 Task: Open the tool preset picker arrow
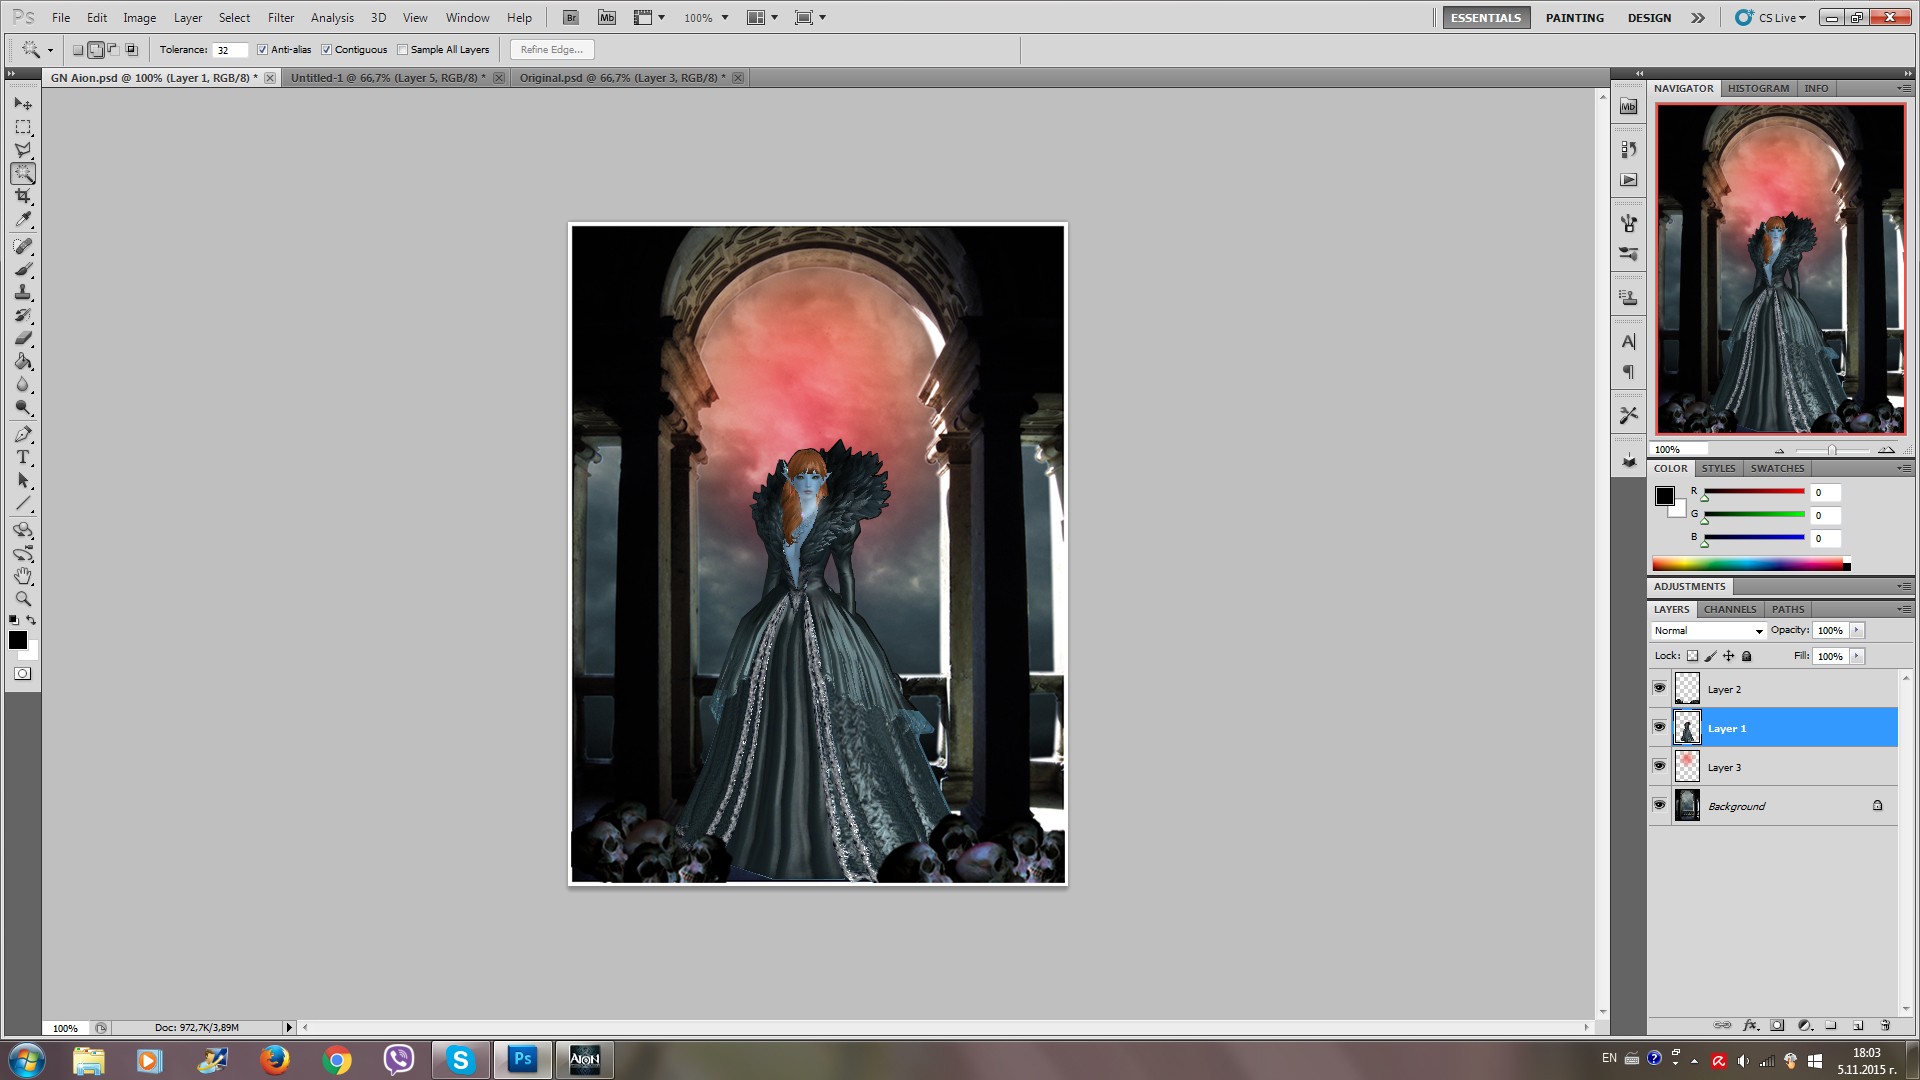click(50, 50)
